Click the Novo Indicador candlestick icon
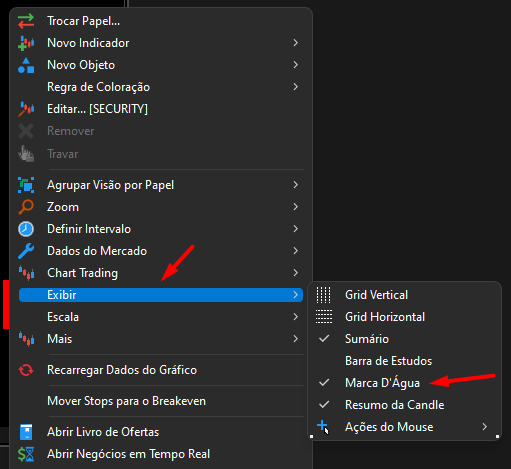The width and height of the screenshot is (511, 469). point(26,43)
